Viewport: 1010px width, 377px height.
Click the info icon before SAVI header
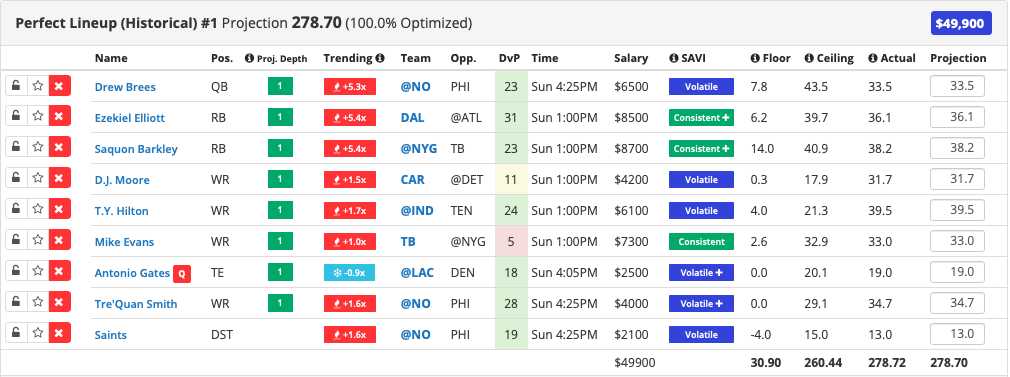coord(674,58)
